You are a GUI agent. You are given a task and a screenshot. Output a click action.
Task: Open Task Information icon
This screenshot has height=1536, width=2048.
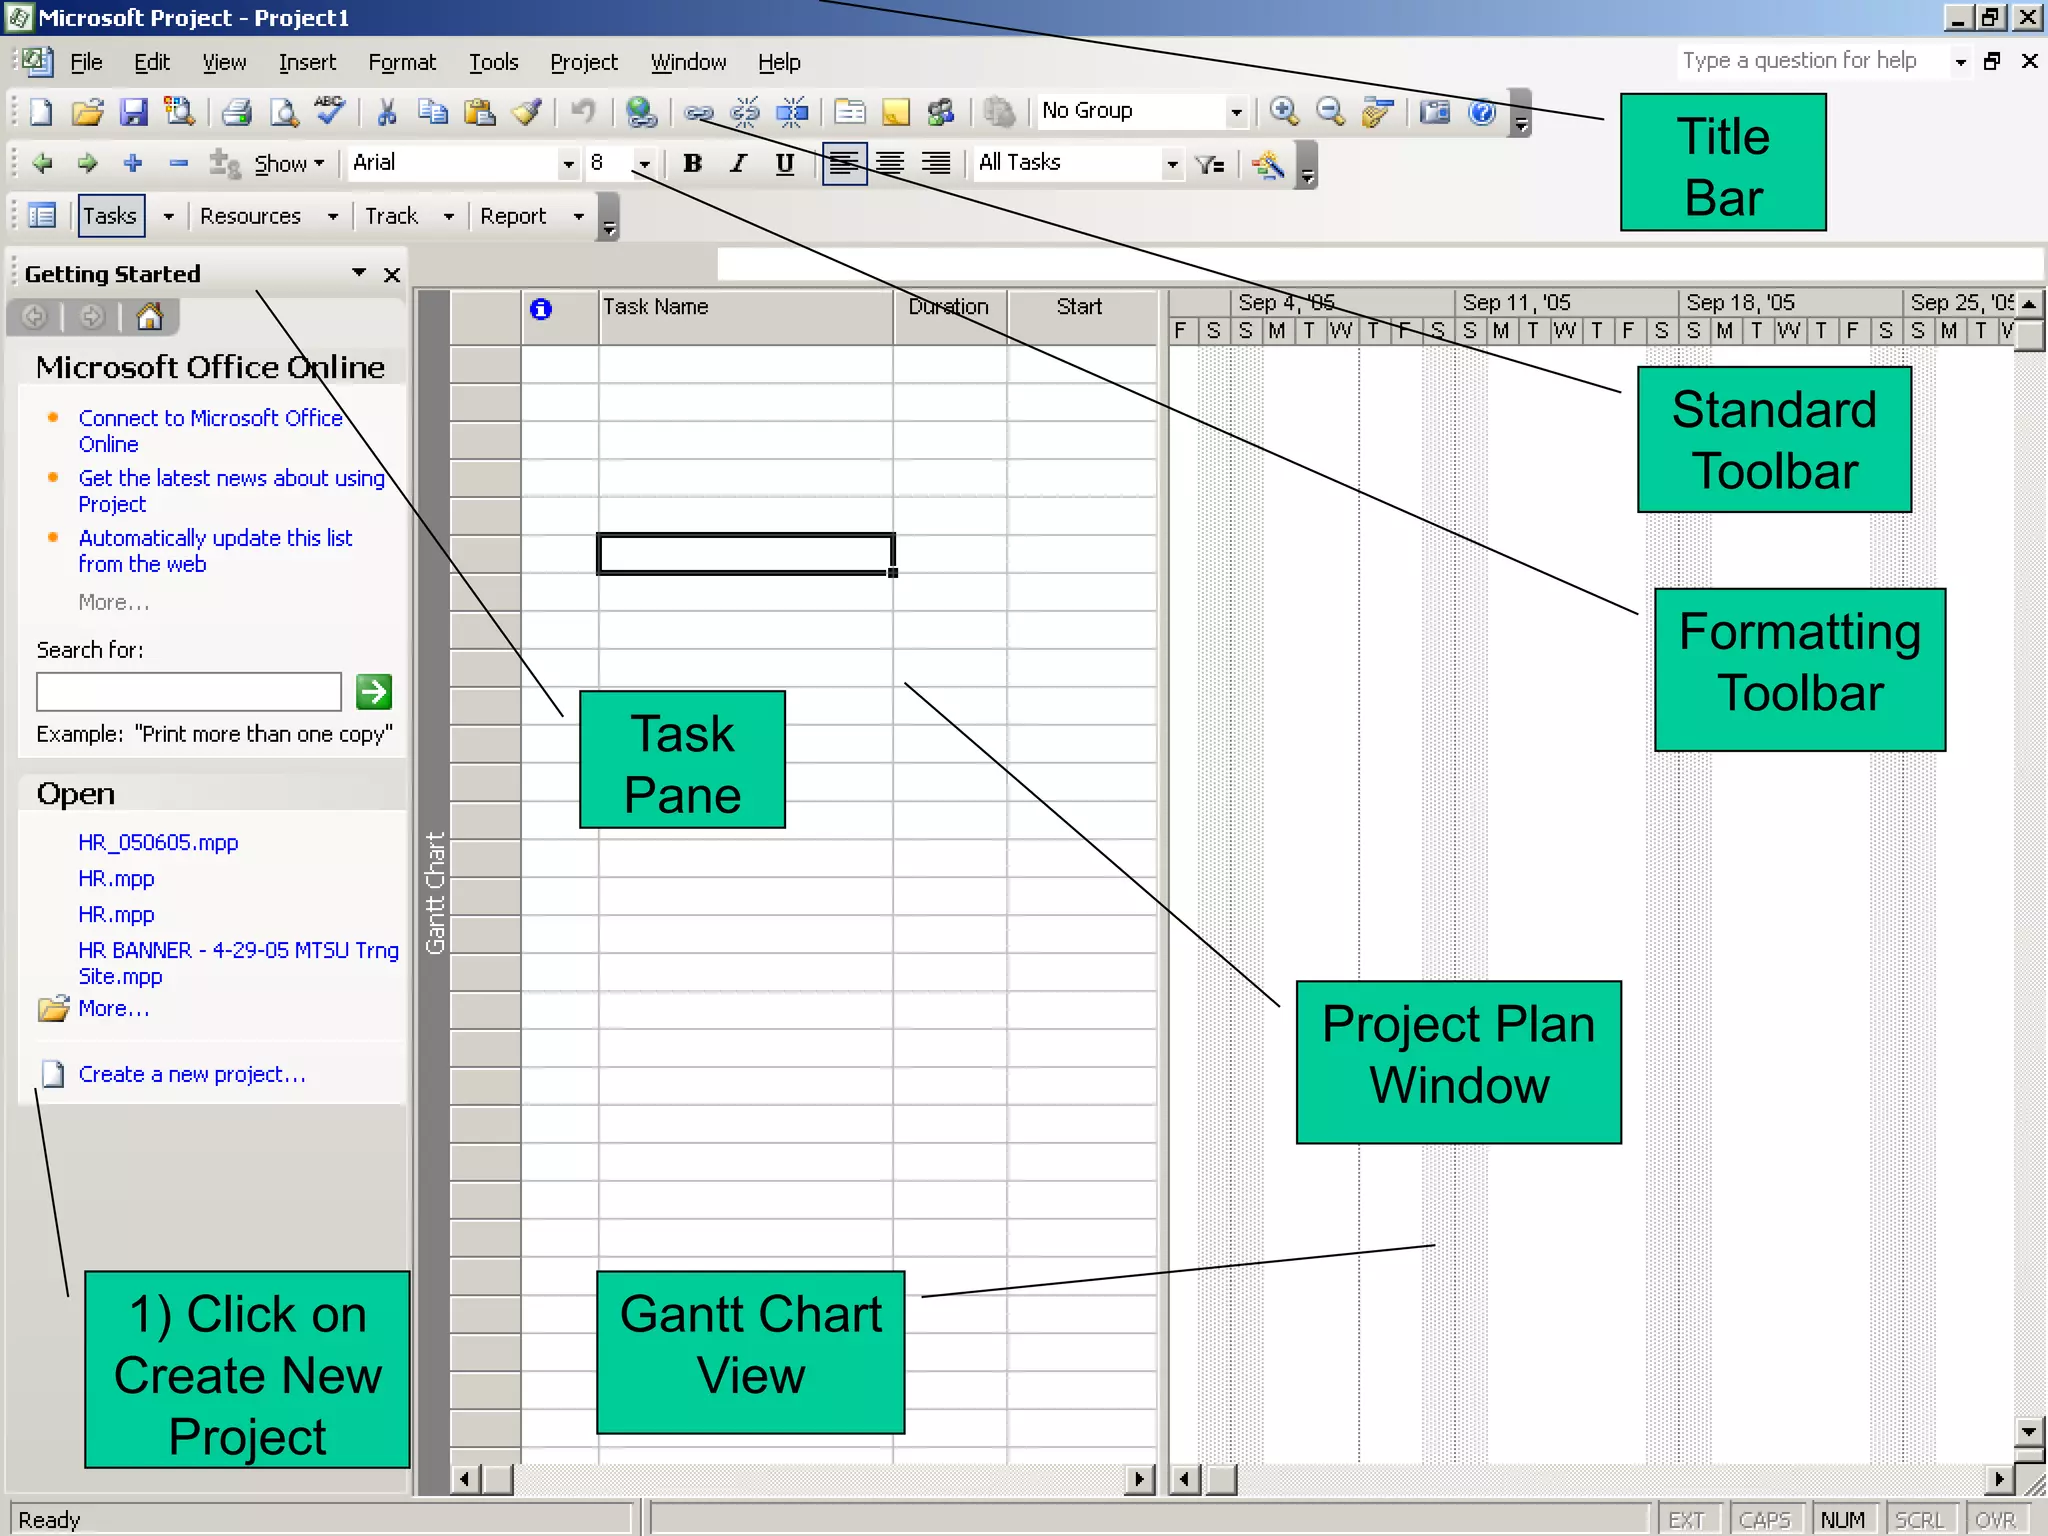coord(850,112)
